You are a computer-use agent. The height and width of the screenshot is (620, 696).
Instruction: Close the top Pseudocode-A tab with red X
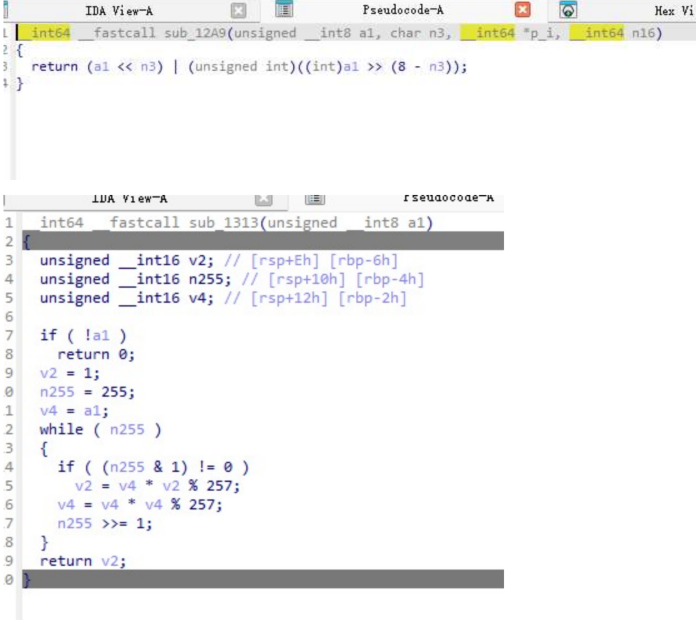pos(523,10)
